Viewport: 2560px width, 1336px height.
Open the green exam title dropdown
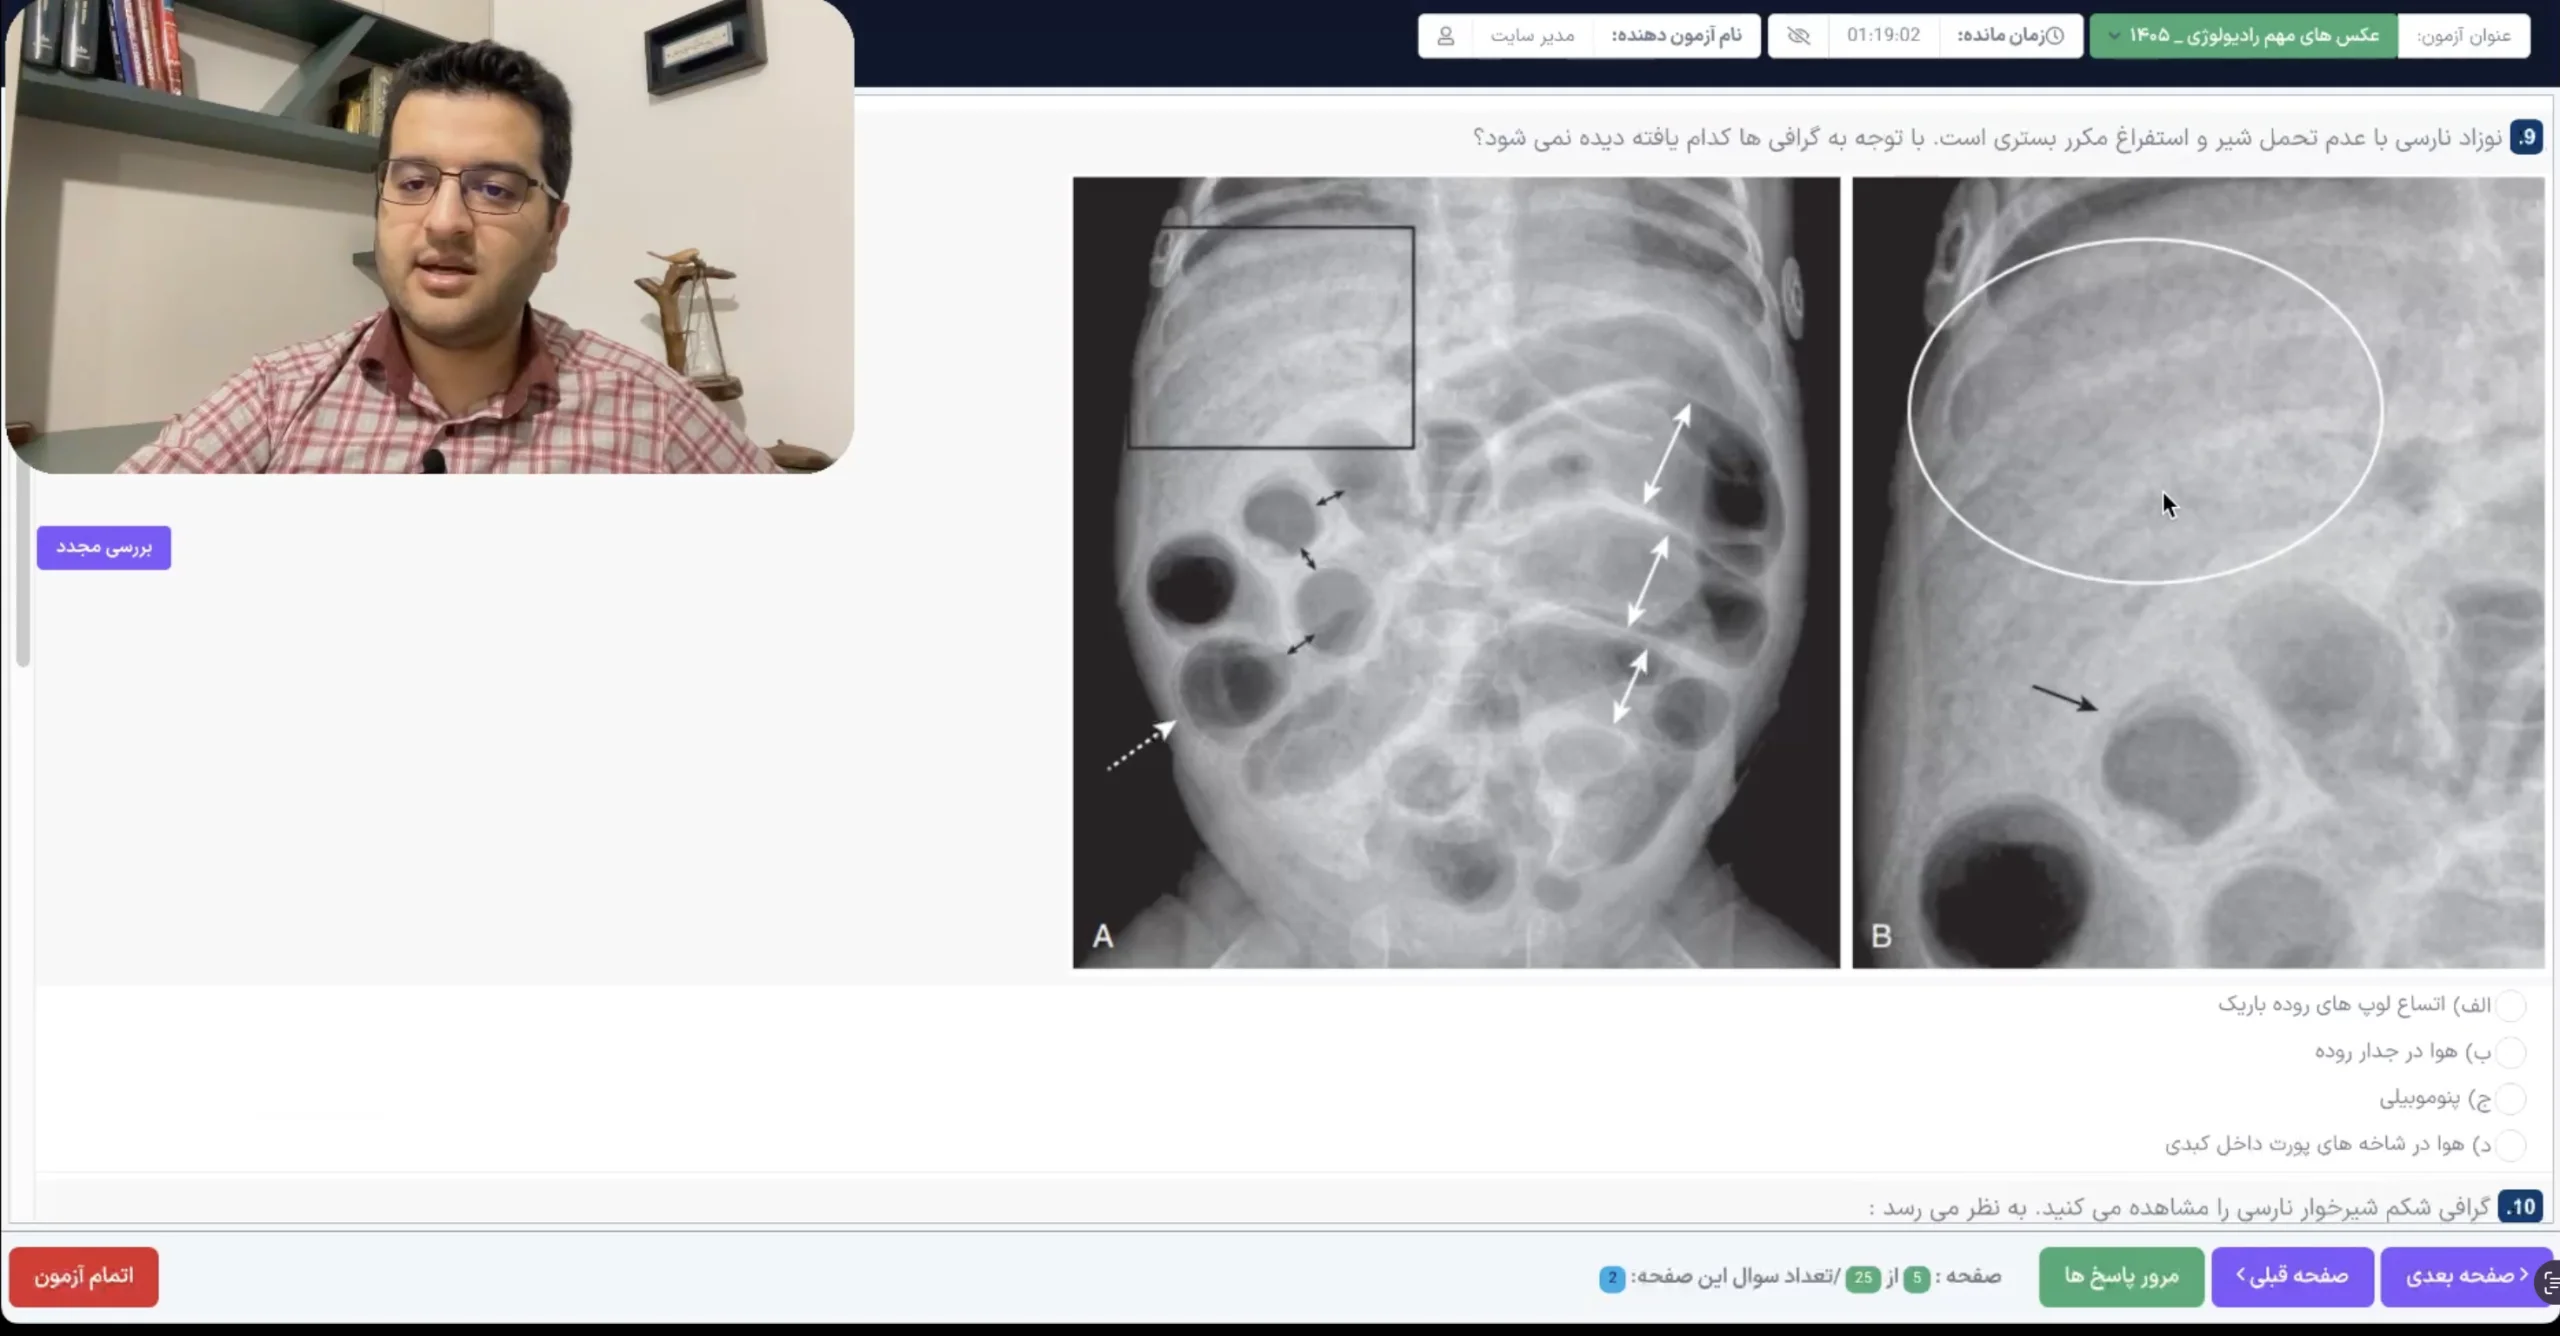(2243, 36)
